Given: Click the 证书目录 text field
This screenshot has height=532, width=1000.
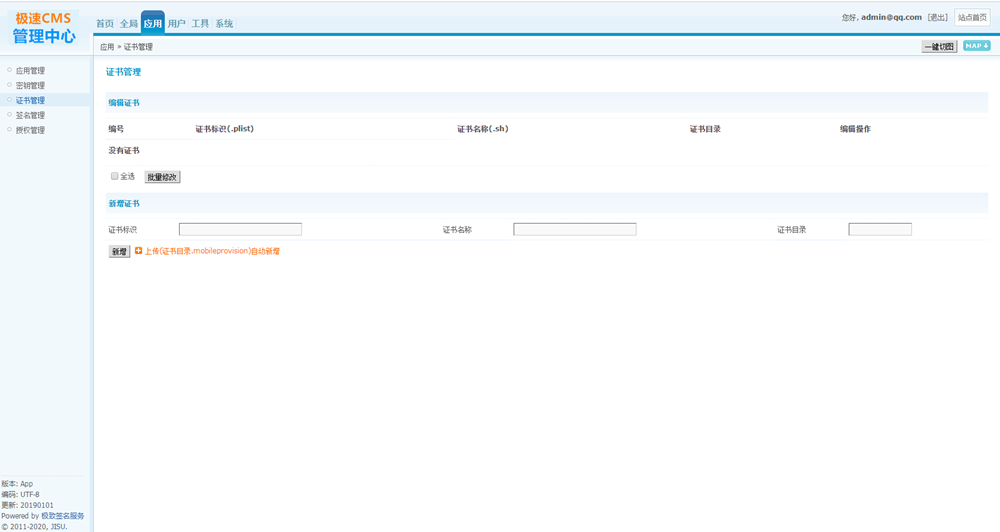Looking at the screenshot, I should (880, 230).
